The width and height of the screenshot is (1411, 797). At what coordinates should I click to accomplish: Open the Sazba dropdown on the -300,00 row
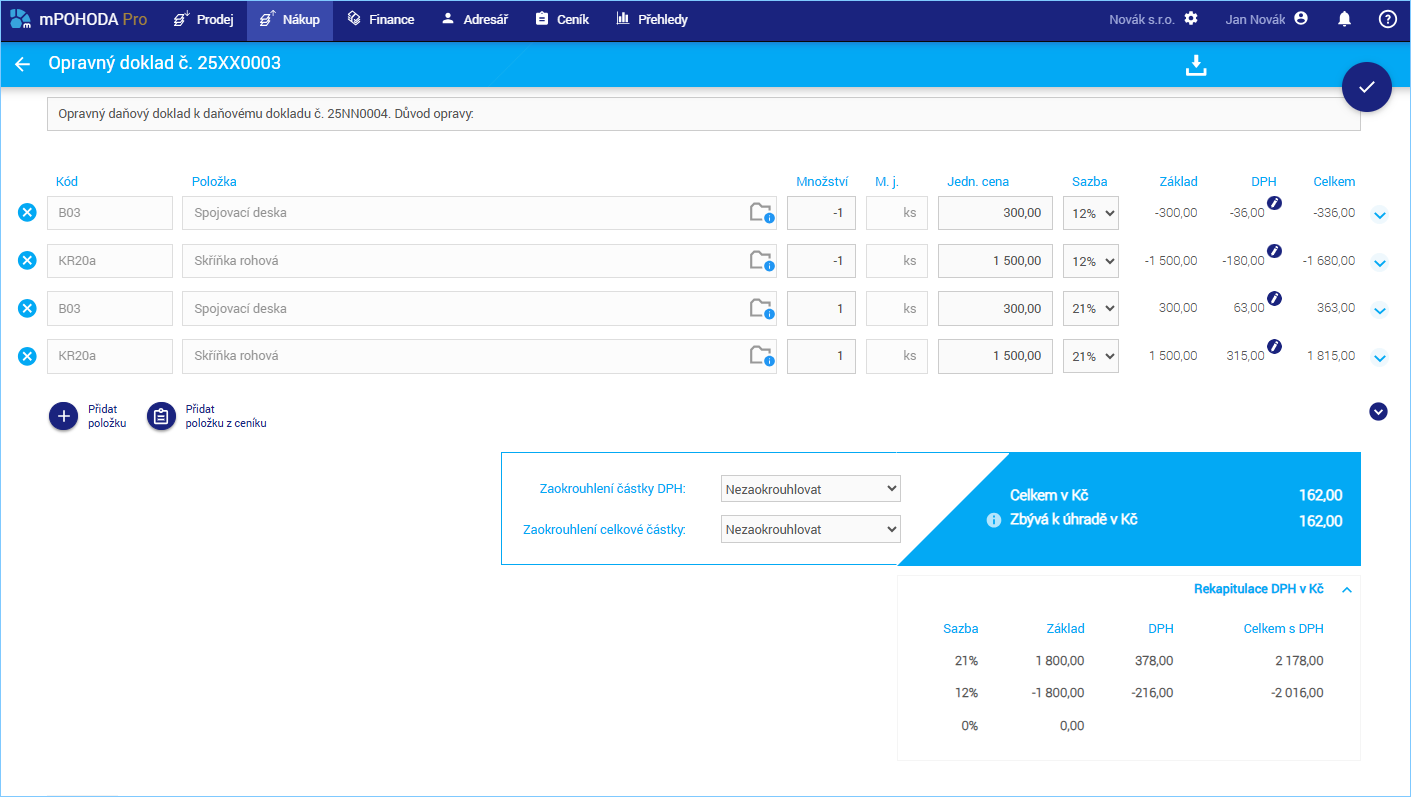pos(1091,213)
